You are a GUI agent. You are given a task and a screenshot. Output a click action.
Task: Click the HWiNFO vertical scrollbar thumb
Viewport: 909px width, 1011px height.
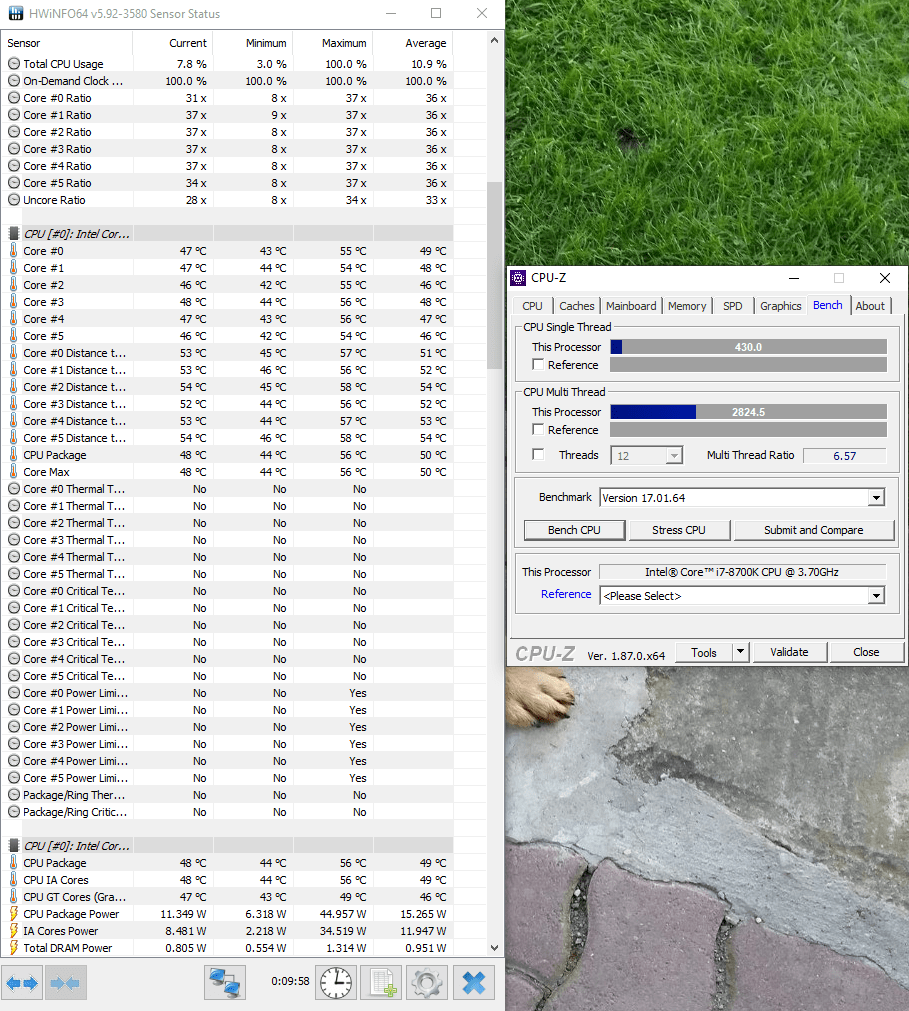[x=494, y=275]
